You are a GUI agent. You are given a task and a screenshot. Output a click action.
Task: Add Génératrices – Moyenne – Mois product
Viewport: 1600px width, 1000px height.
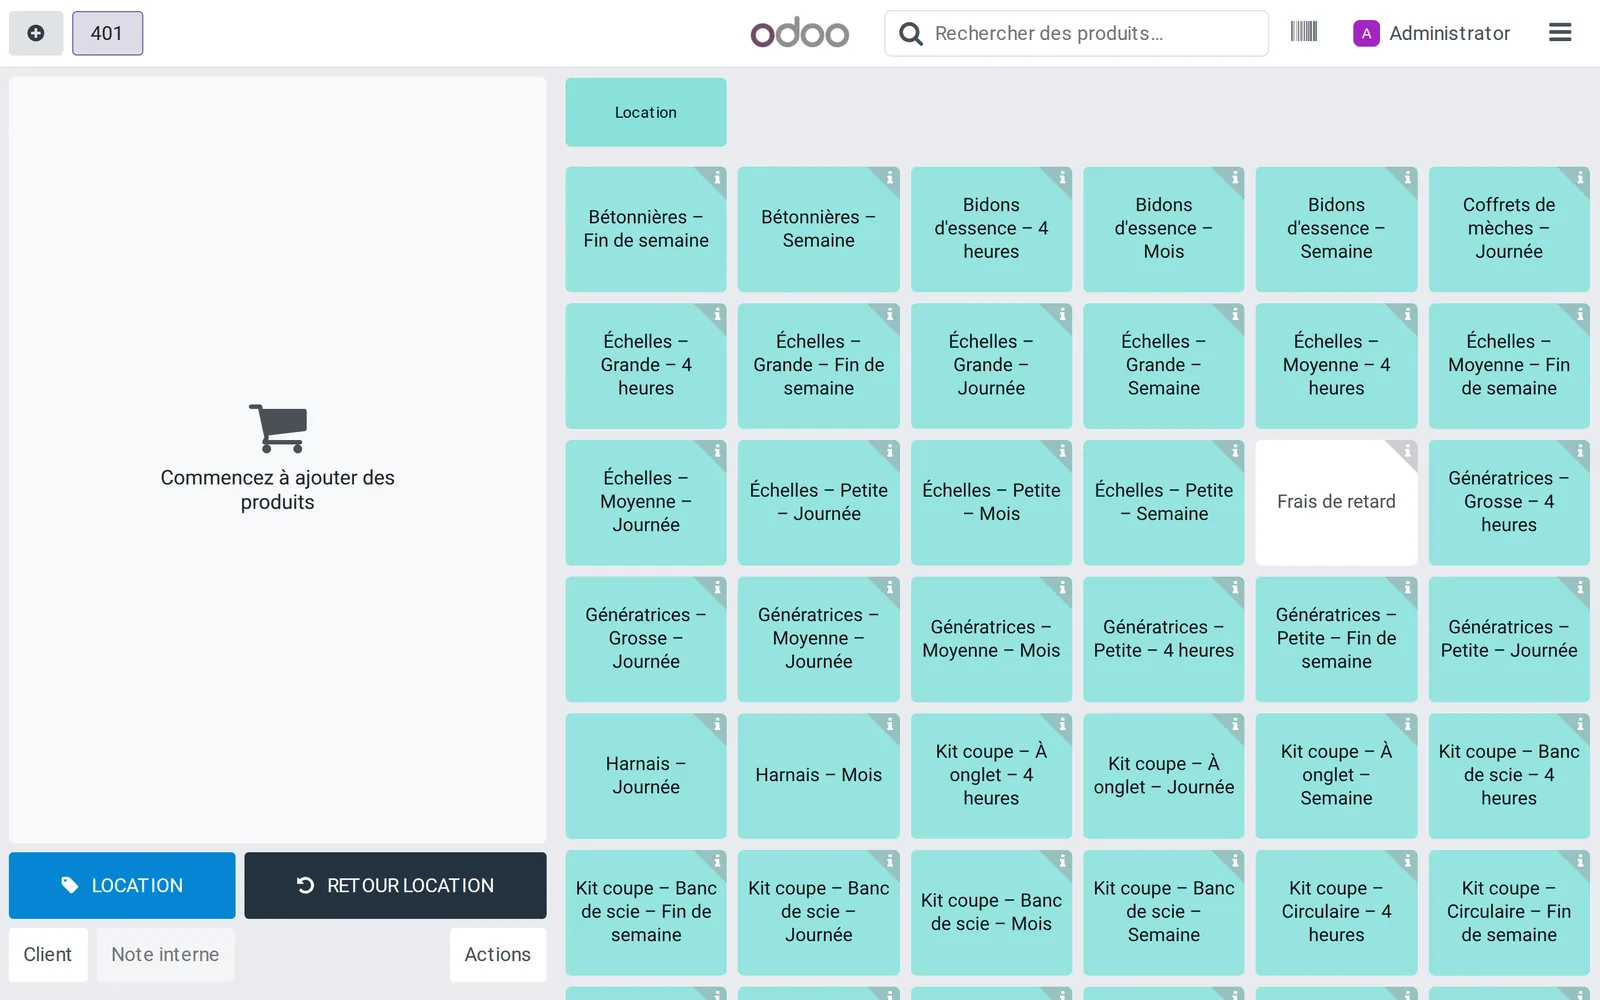click(991, 639)
